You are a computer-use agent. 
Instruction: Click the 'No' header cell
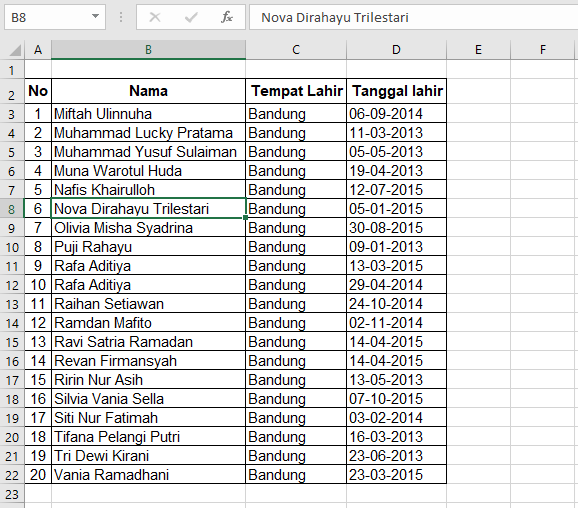pyautogui.click(x=38, y=91)
